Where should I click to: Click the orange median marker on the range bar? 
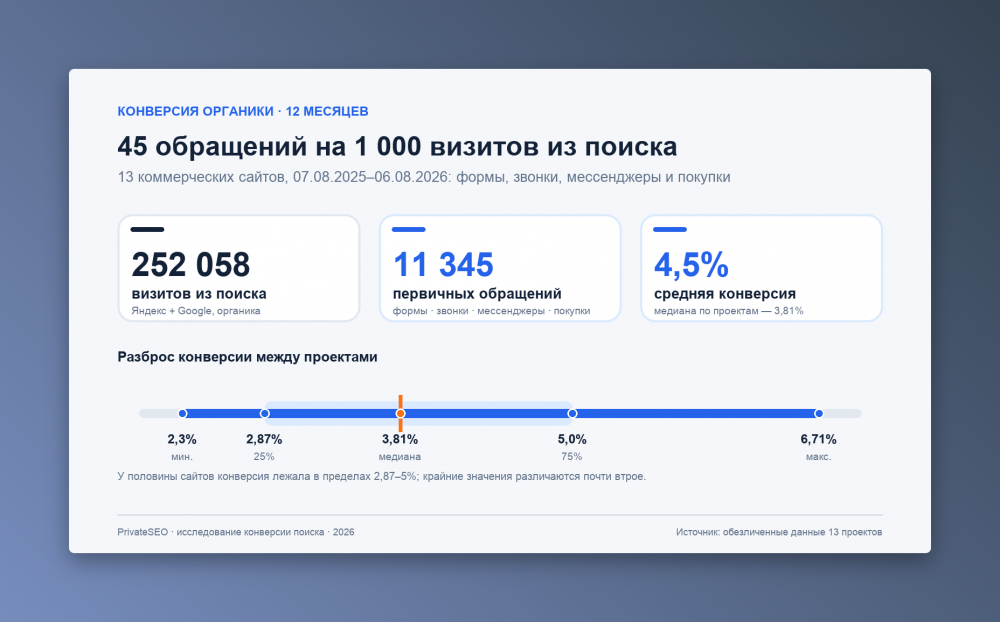click(x=401, y=413)
